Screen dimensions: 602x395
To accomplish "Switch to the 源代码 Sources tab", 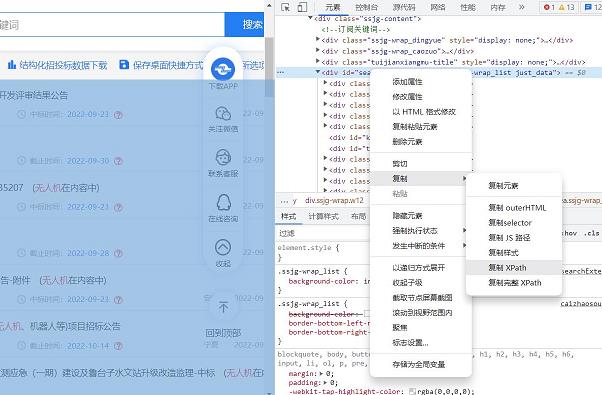I will [x=404, y=7].
